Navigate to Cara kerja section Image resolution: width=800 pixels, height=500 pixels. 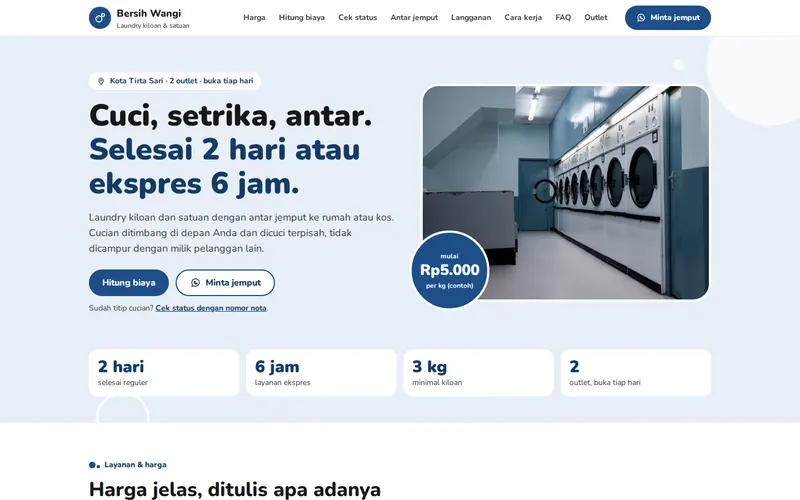point(523,17)
